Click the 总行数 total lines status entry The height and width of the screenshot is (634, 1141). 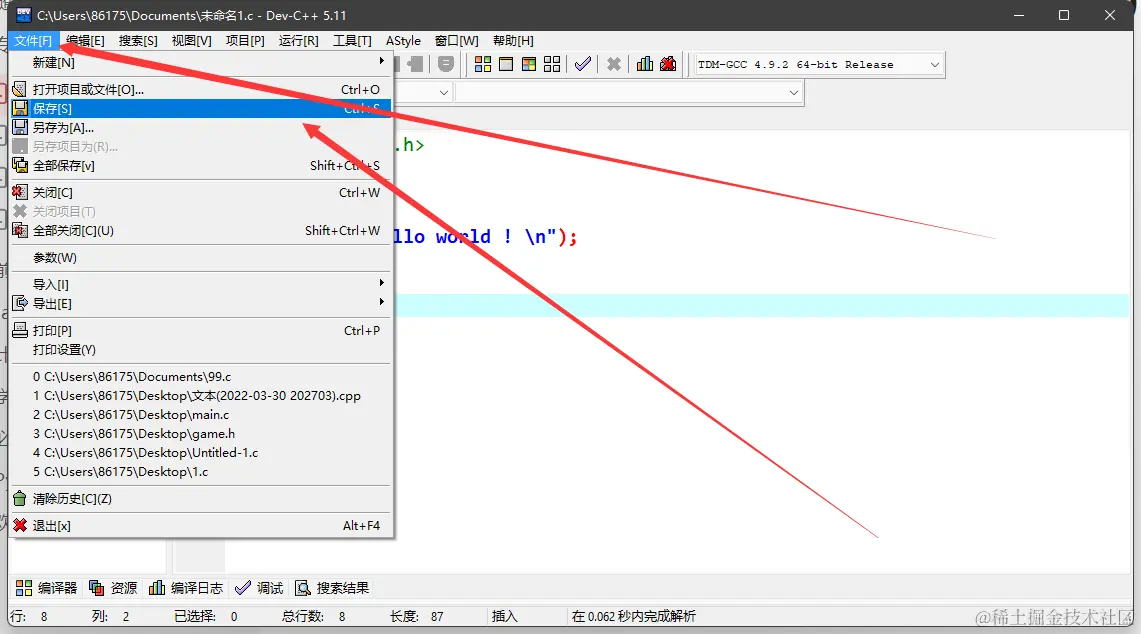coord(314,616)
